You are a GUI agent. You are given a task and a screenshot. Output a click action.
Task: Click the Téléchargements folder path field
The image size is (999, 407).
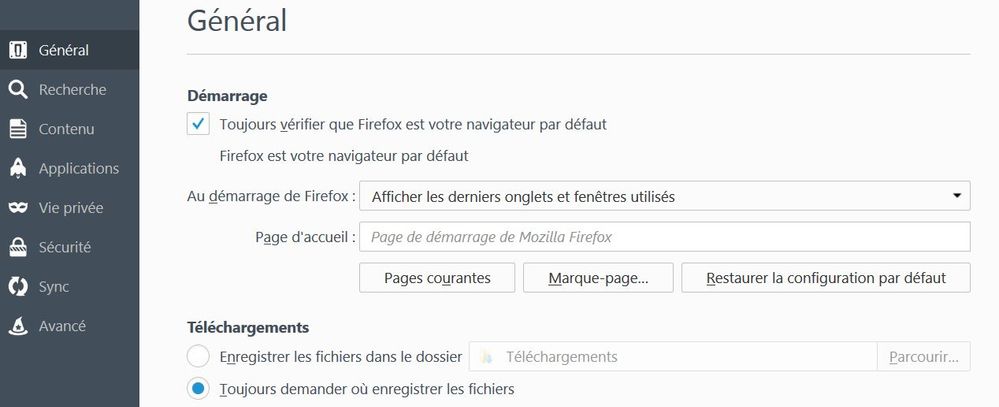click(x=672, y=356)
